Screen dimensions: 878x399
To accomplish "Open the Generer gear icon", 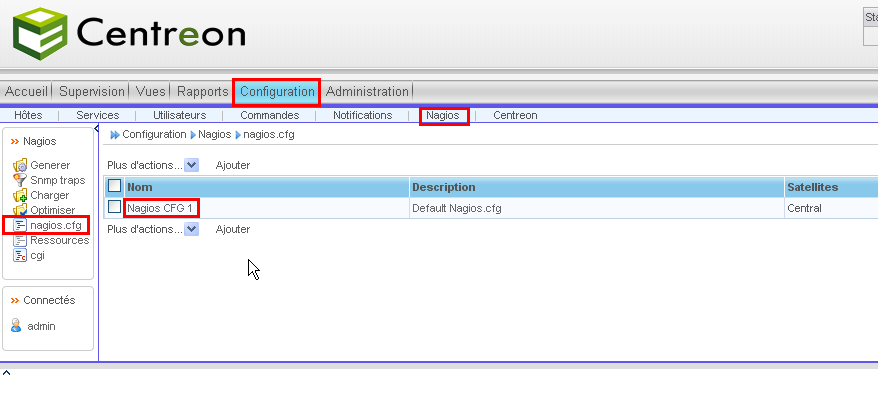I will pyautogui.click(x=20, y=166).
